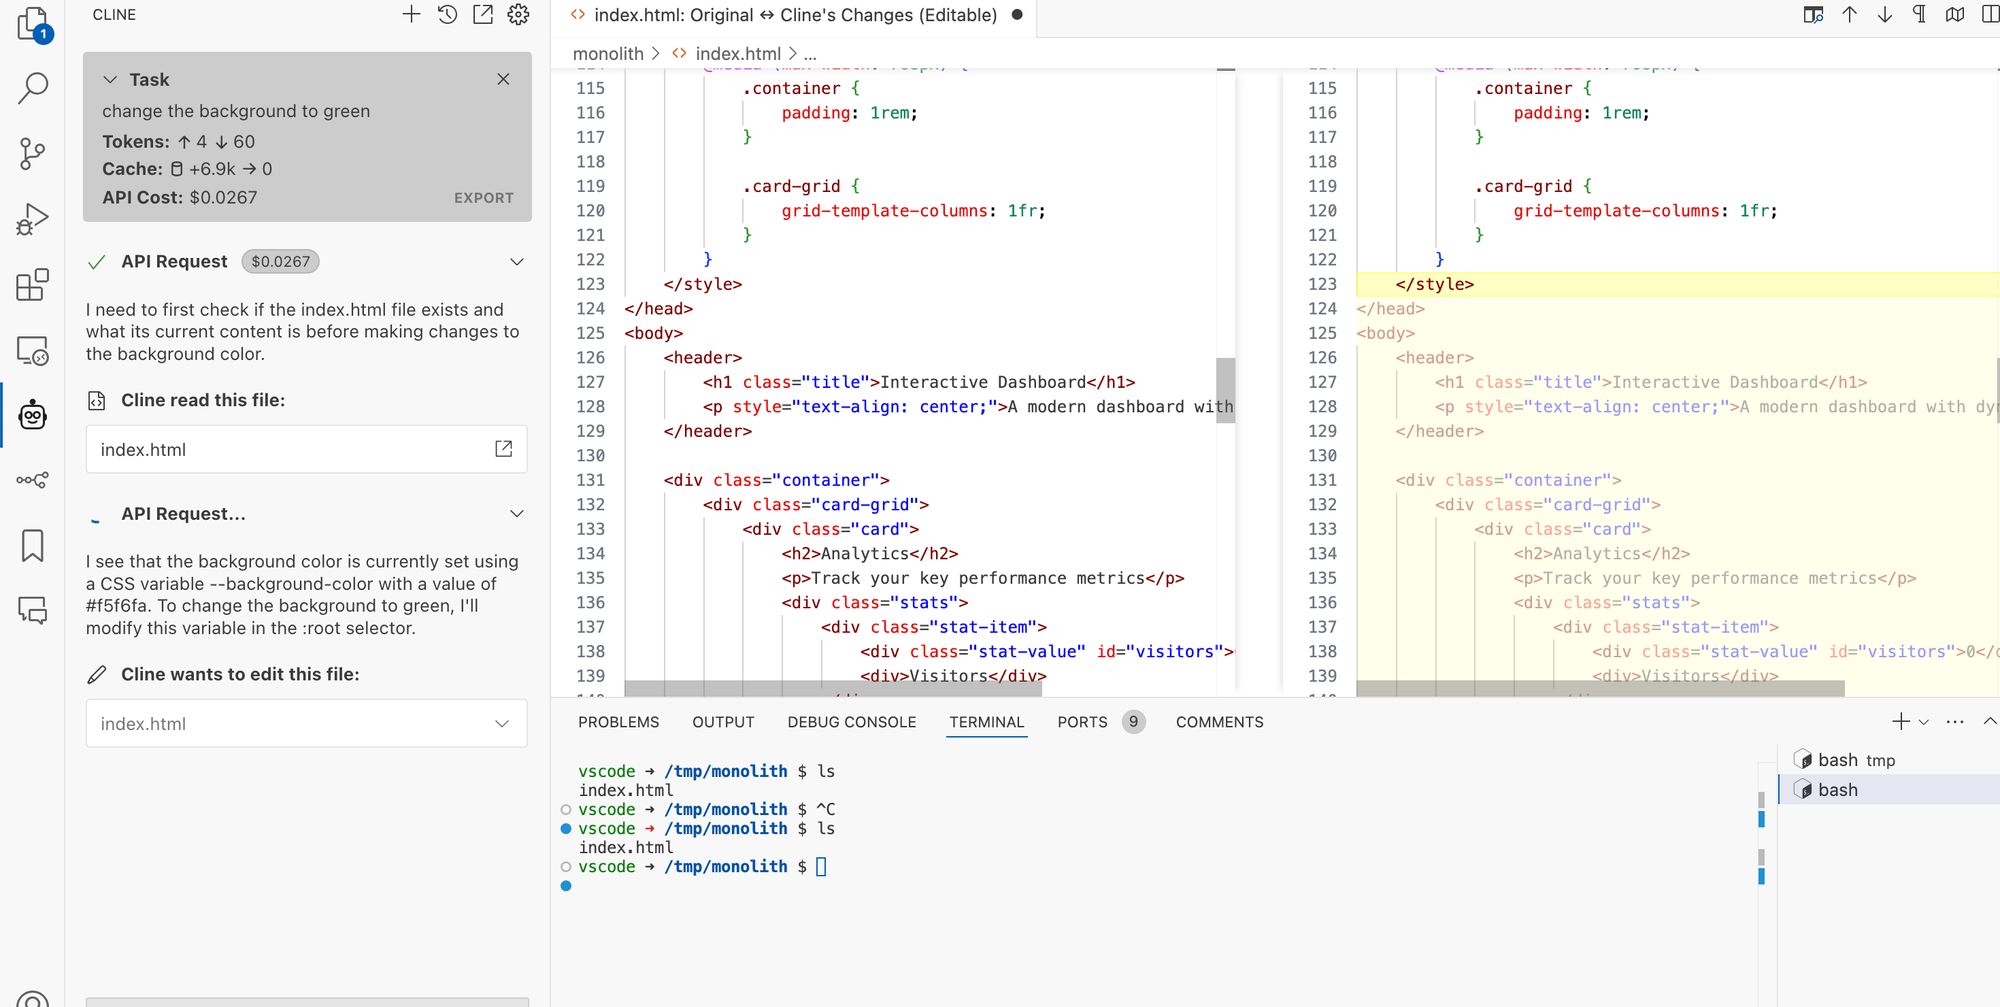Screen dimensions: 2000x1007
Task: Go to next change in diff editor
Action: point(1885,15)
